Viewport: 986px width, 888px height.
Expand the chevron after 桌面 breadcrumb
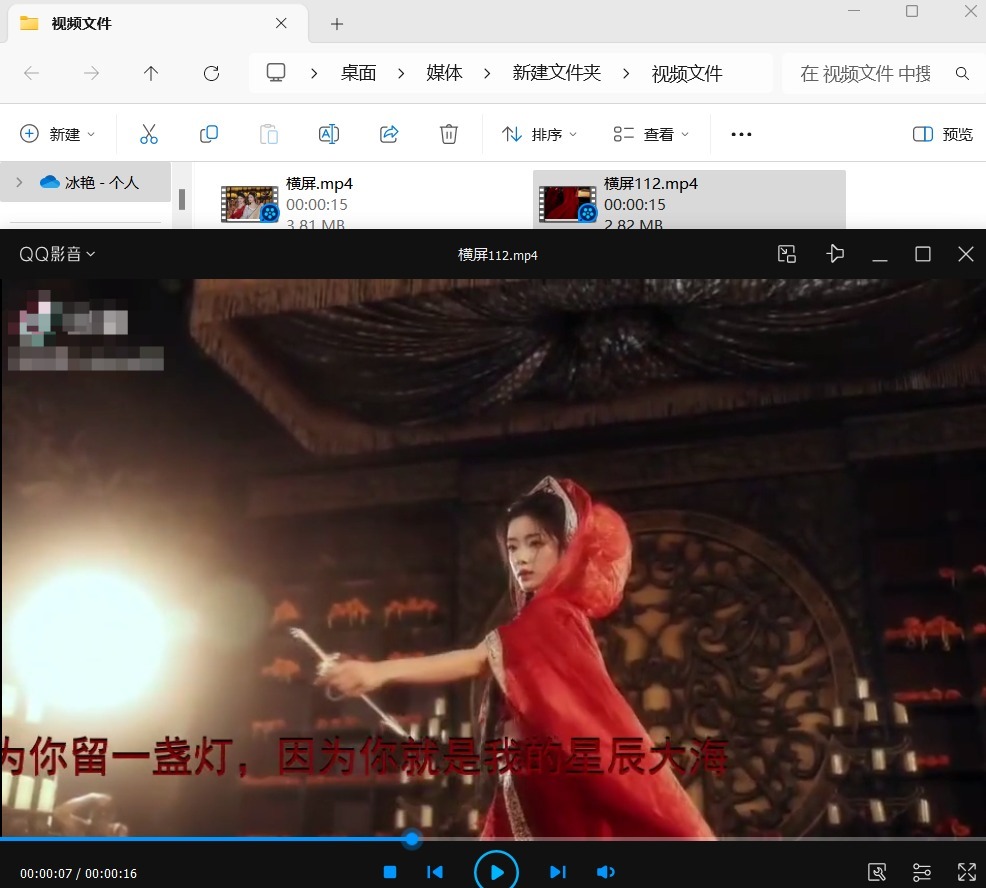[x=401, y=74]
